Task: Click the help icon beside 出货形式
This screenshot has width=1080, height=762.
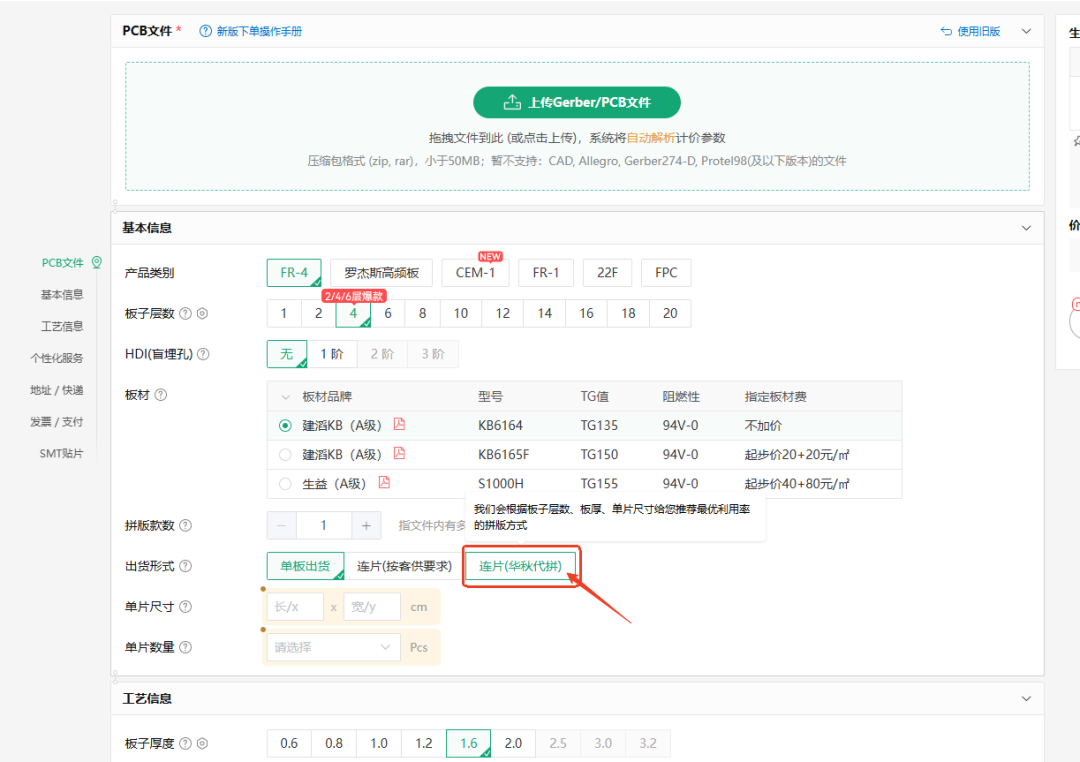Action: 185,566
